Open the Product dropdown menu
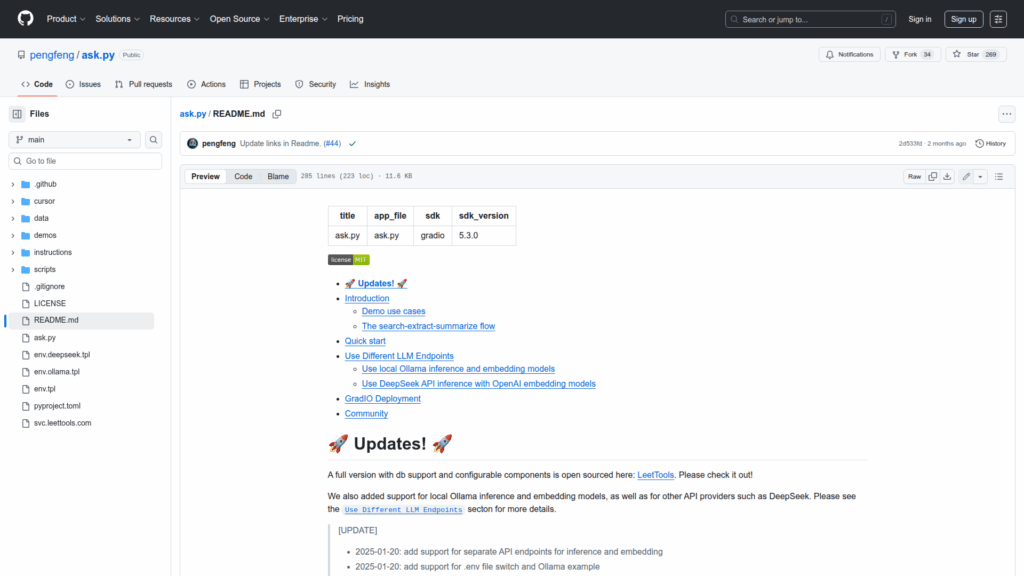Screen dimensions: 1024x576 [x=66, y=19]
